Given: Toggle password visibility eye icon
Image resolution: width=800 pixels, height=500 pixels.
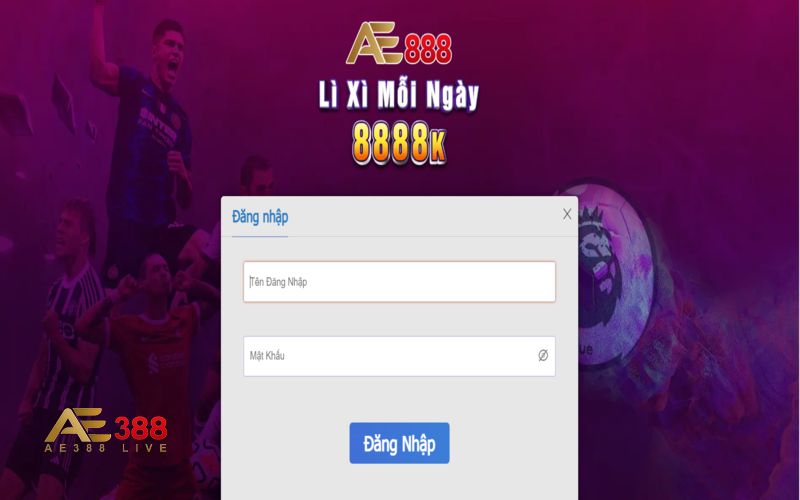Looking at the screenshot, I should click(543, 356).
